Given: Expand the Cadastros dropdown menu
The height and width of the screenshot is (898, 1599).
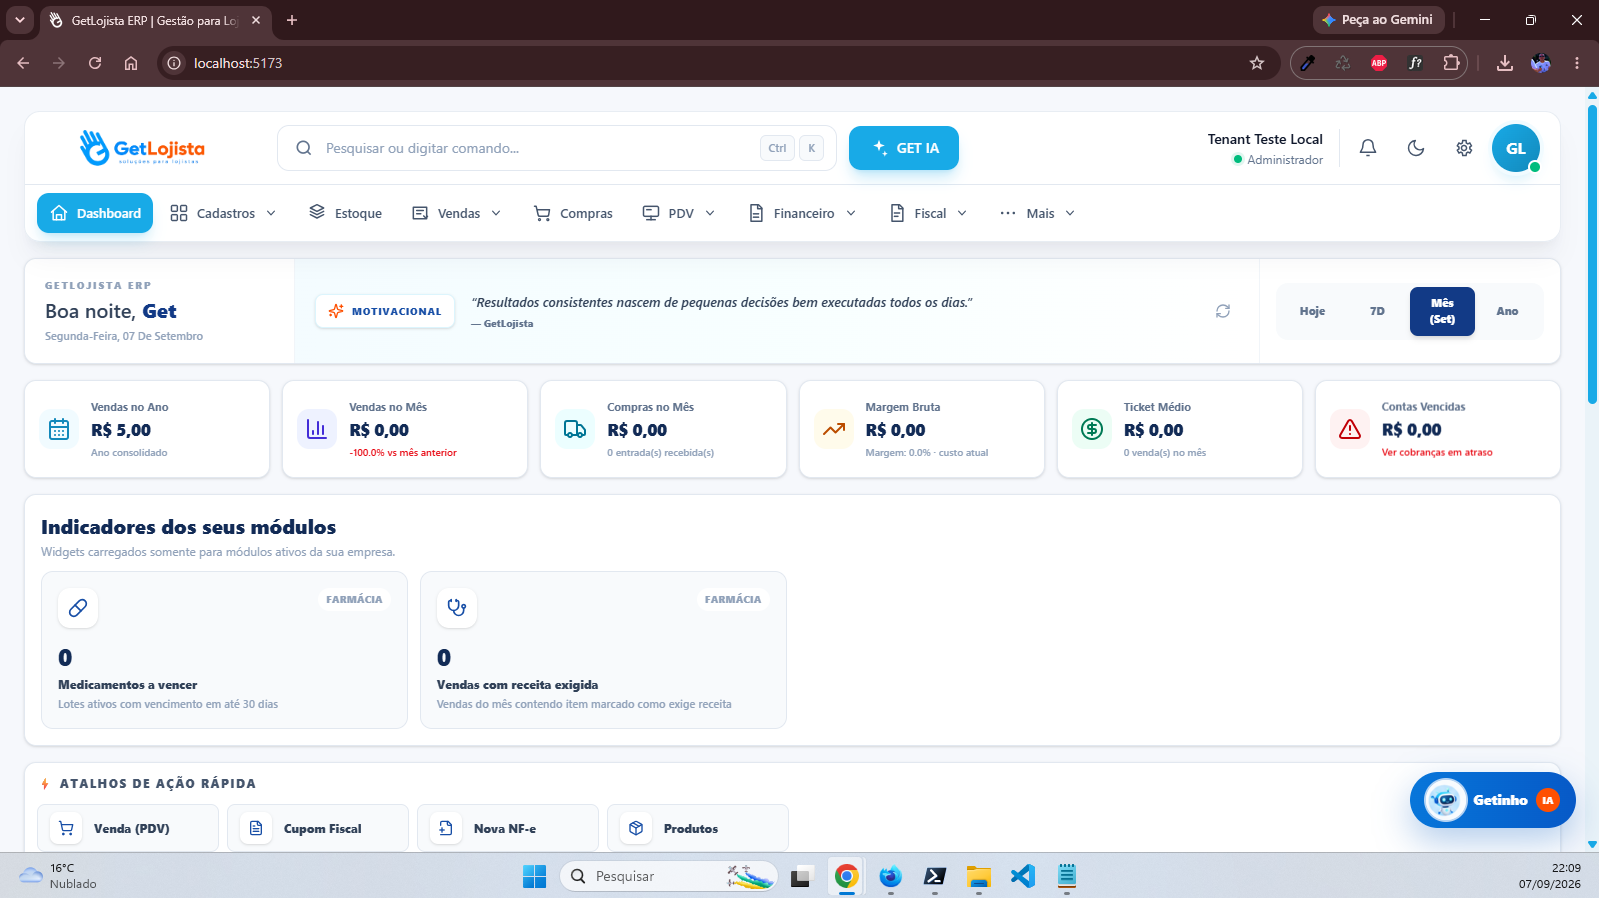Looking at the screenshot, I should pyautogui.click(x=223, y=213).
